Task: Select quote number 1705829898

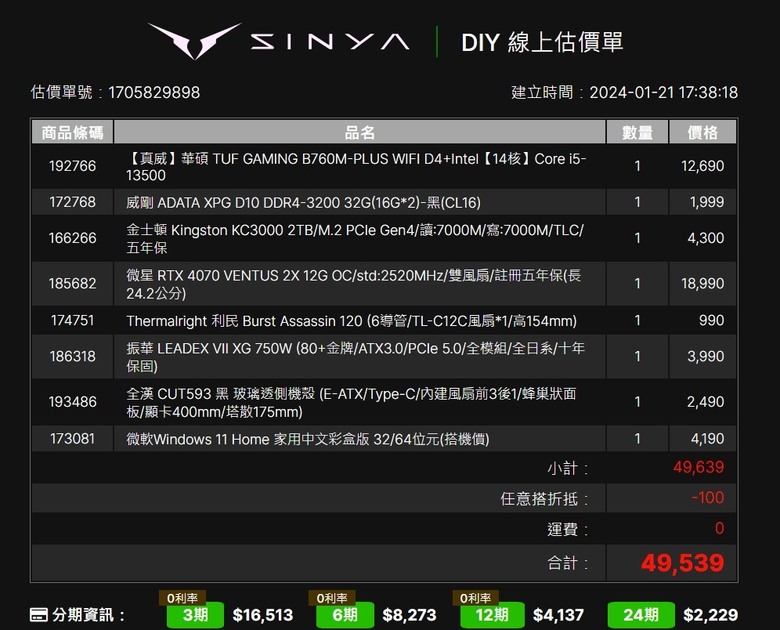Action: click(x=154, y=93)
